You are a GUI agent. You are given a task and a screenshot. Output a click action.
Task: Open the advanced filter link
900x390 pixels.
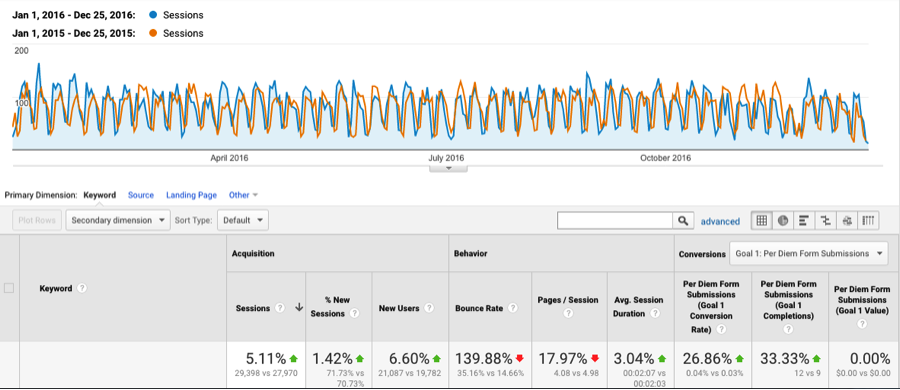point(720,221)
